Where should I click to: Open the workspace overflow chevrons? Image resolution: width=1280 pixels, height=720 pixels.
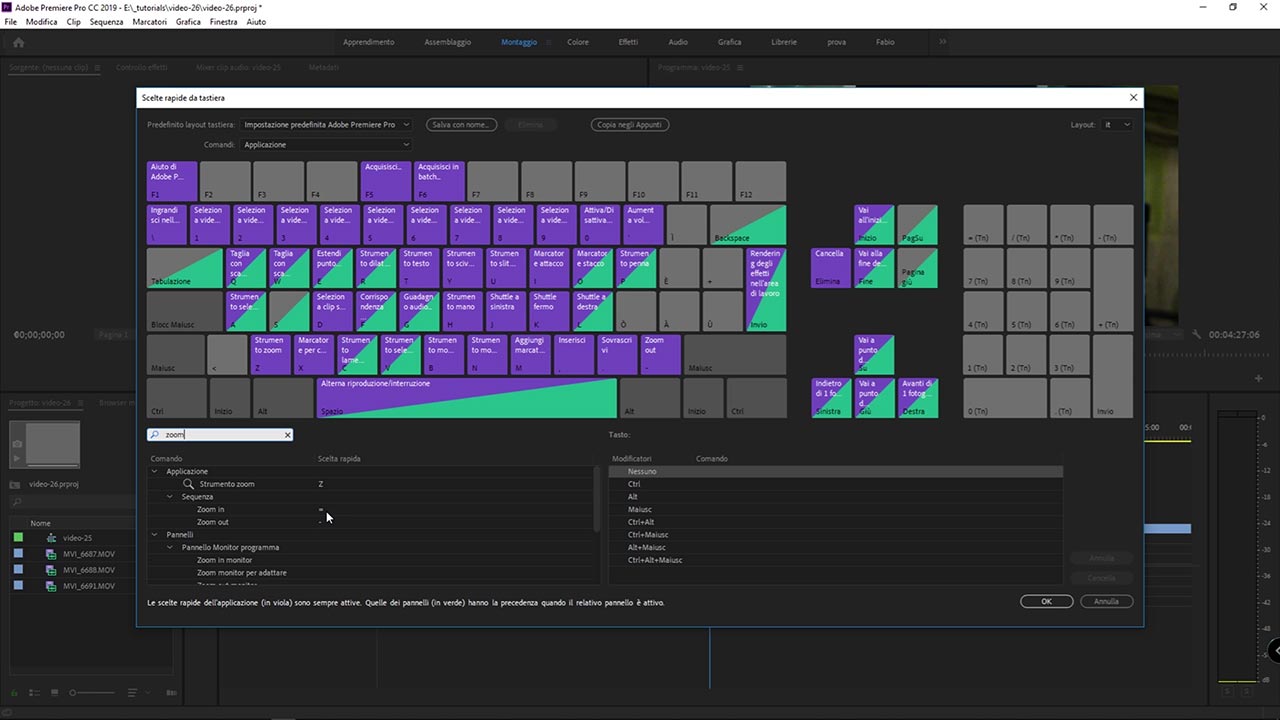tap(942, 42)
